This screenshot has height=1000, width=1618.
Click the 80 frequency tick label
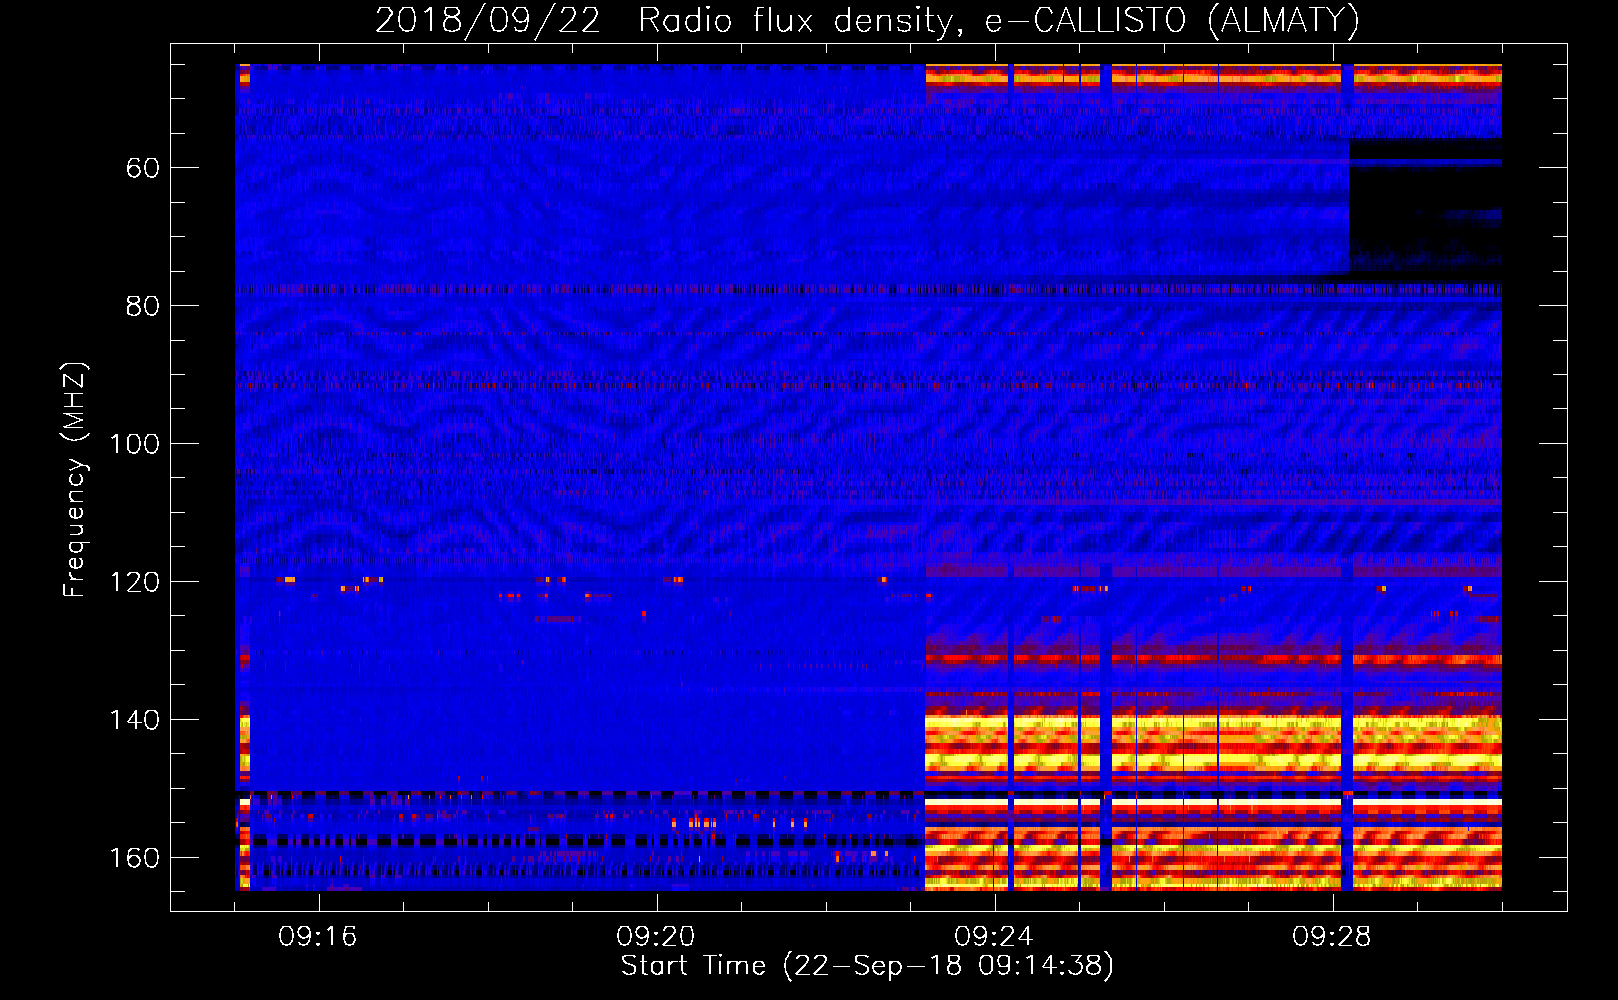(142, 306)
